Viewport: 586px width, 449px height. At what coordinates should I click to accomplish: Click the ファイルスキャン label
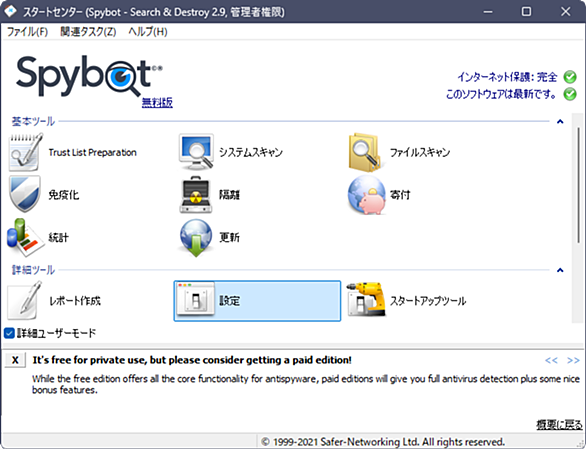click(x=420, y=152)
